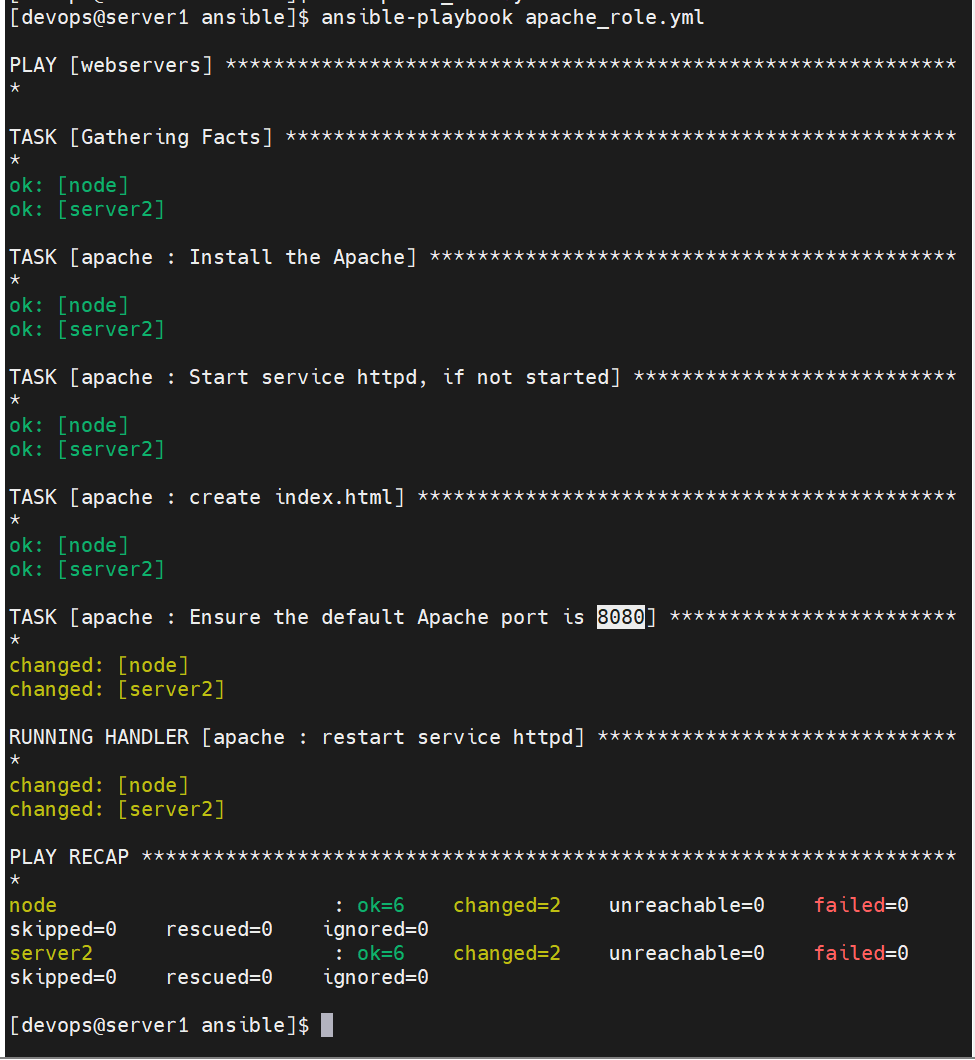Click 'changed=2' in the node recap row

coord(506,905)
